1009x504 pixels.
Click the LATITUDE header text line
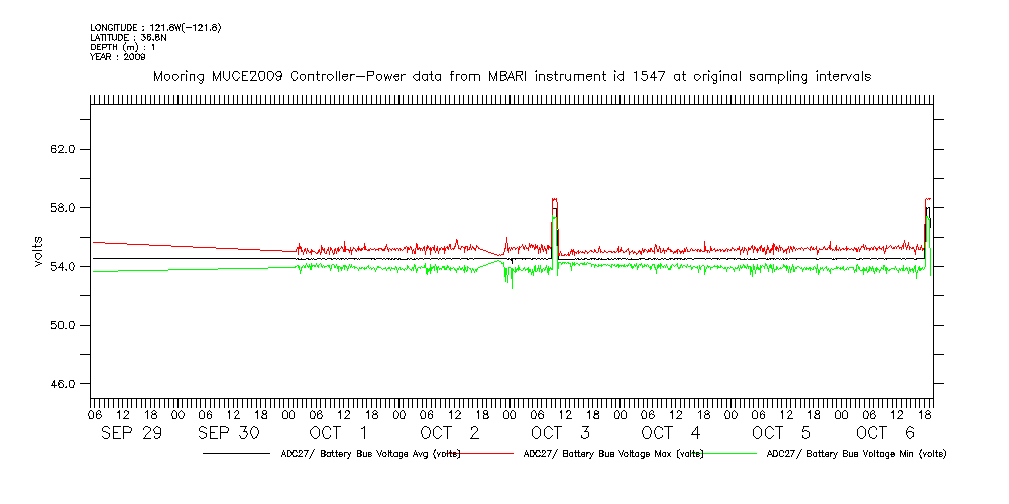[x=127, y=37]
